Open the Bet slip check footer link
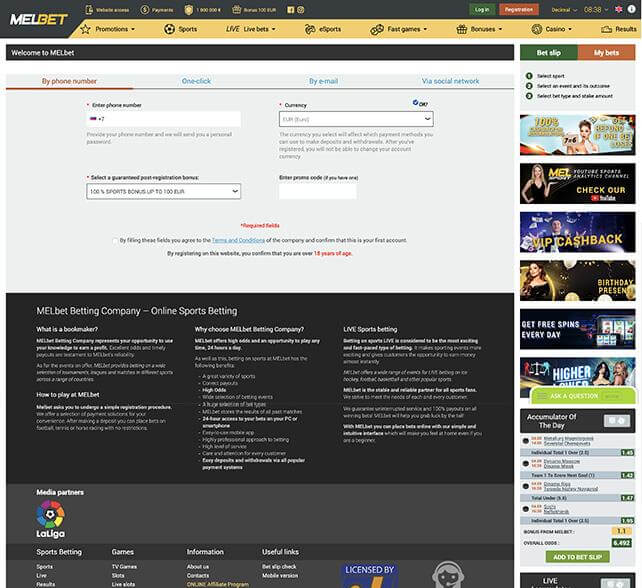Image resolution: width=642 pixels, height=588 pixels. tap(279, 567)
